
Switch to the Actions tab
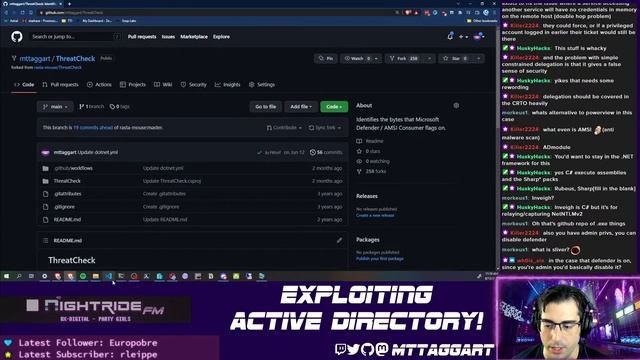click(99, 84)
